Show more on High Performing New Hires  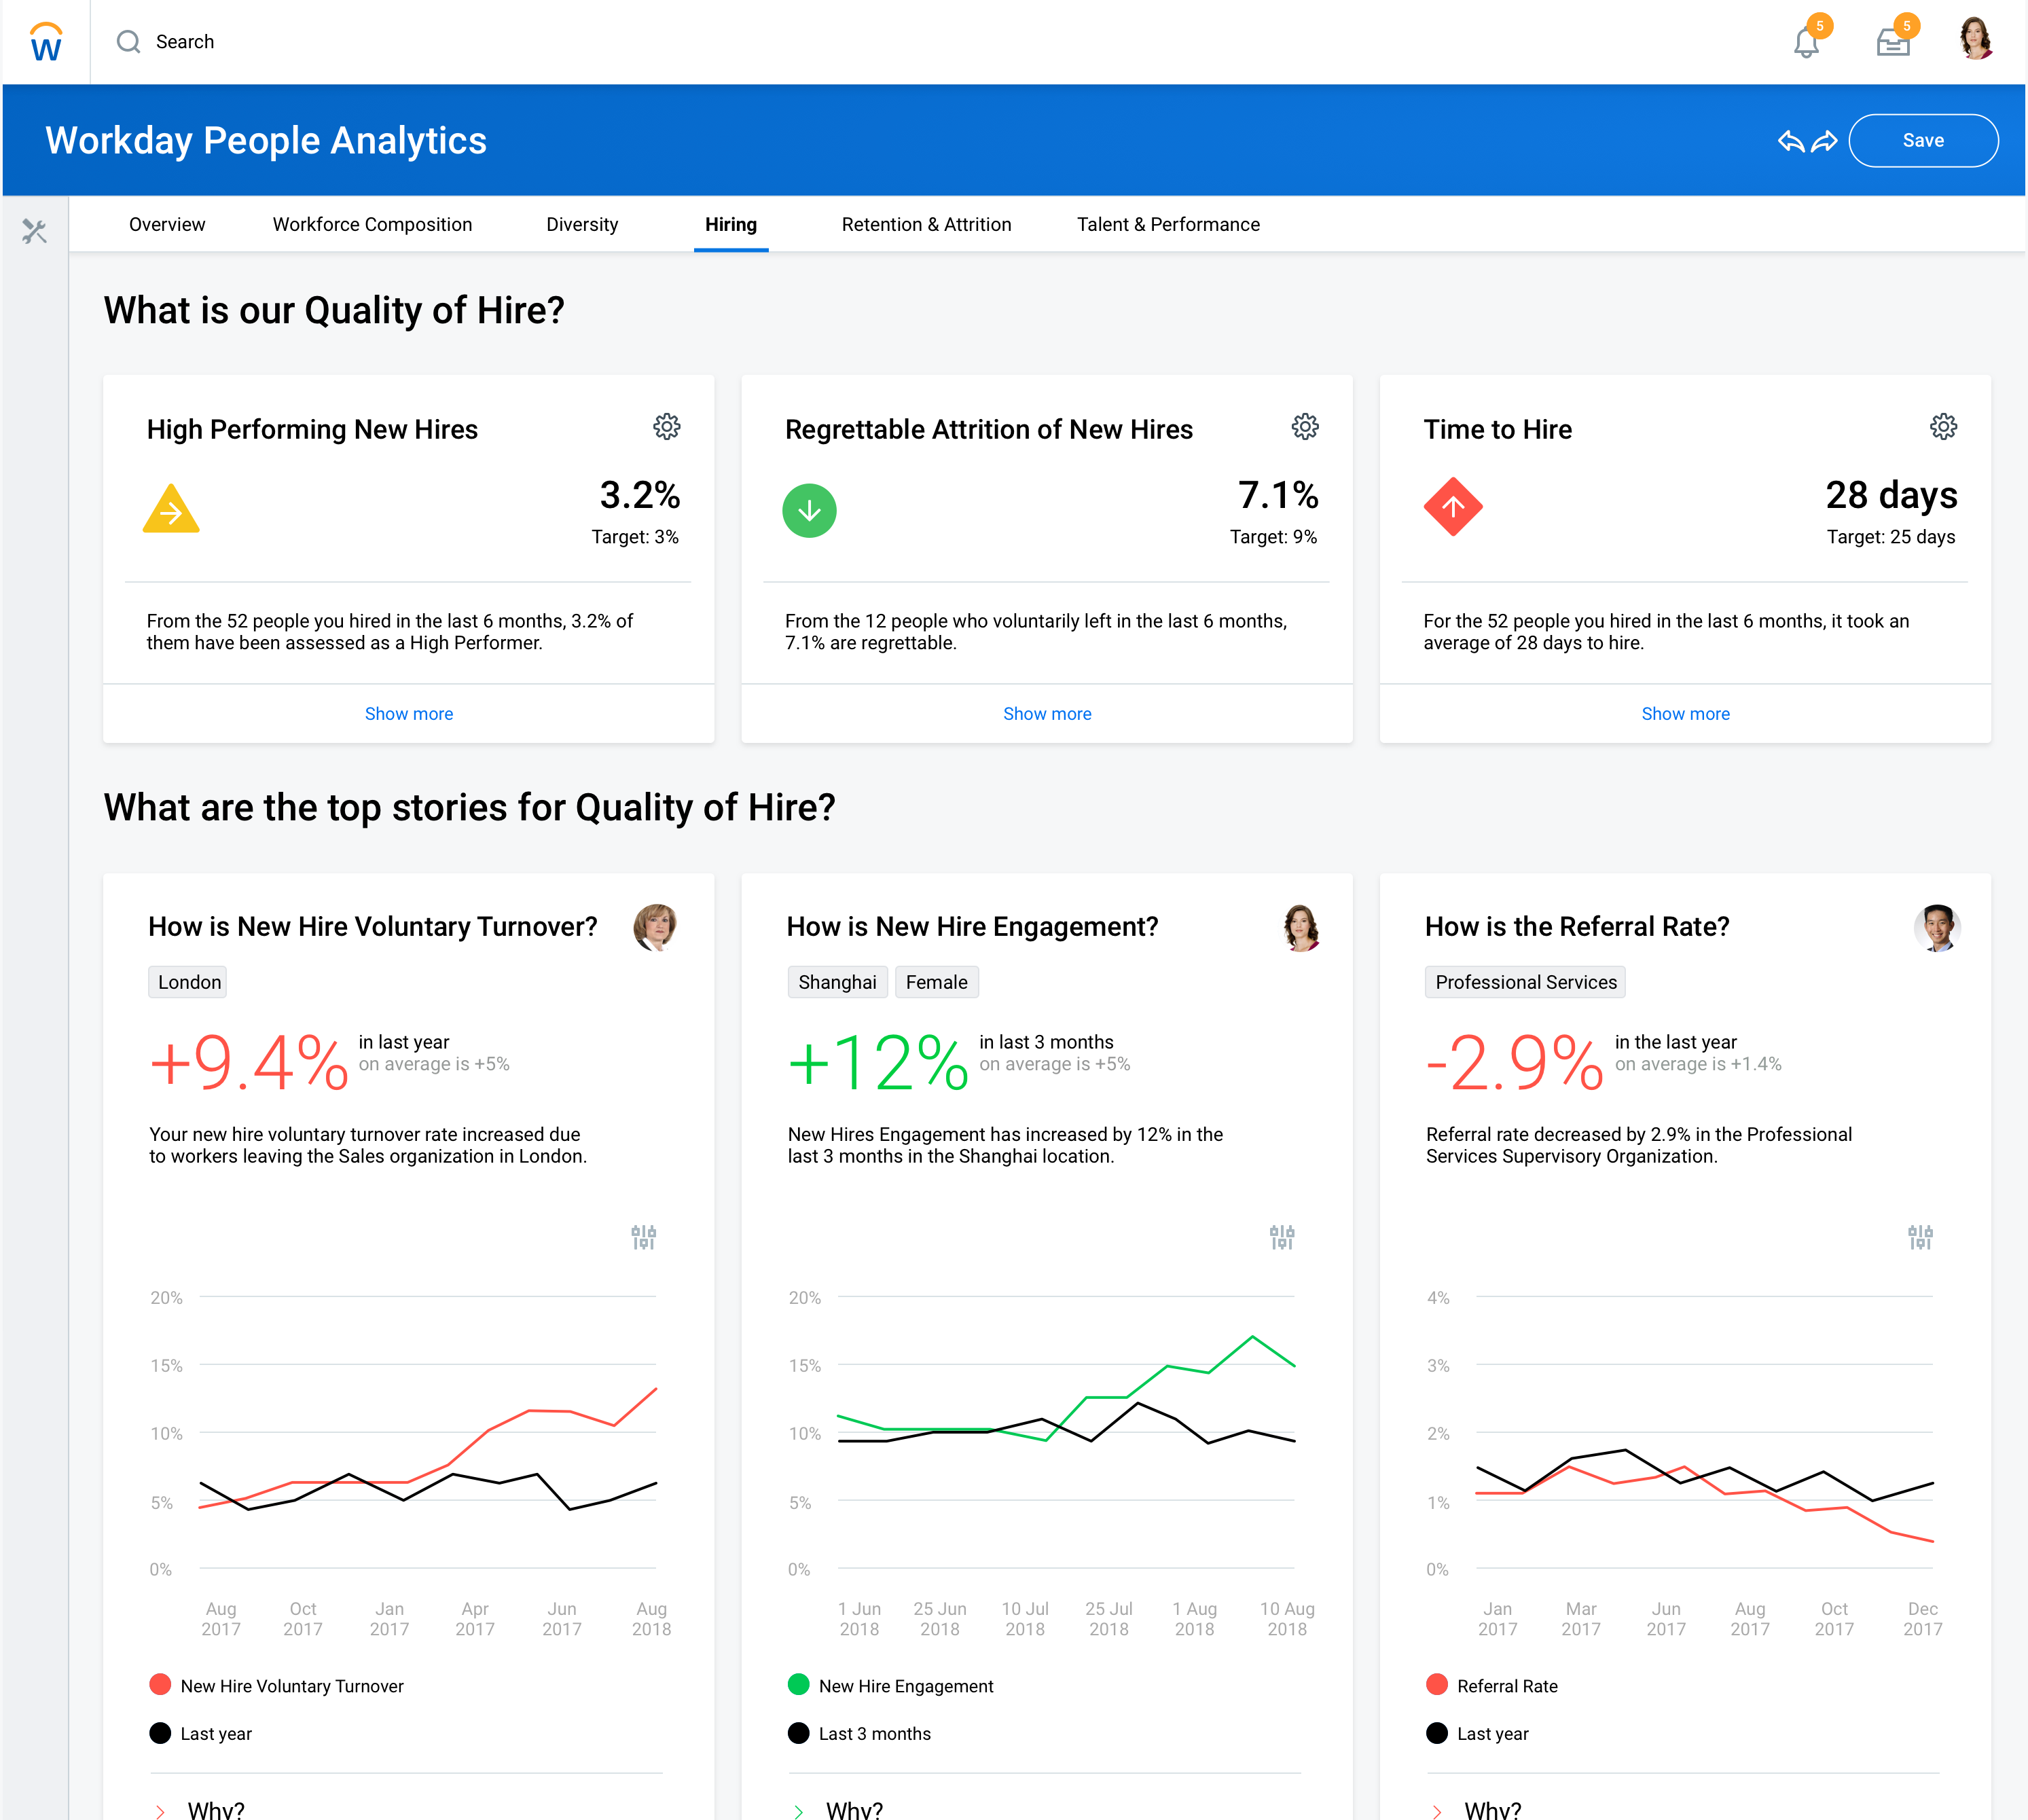pyautogui.click(x=409, y=713)
